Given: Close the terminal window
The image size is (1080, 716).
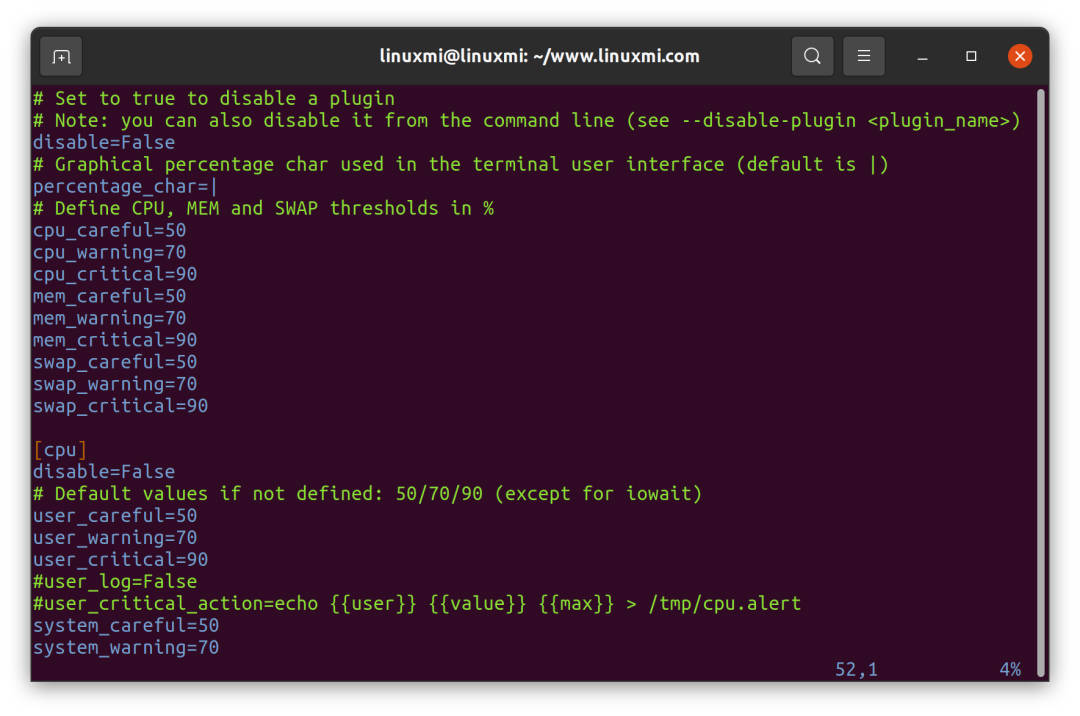Looking at the screenshot, I should [x=1019, y=56].
